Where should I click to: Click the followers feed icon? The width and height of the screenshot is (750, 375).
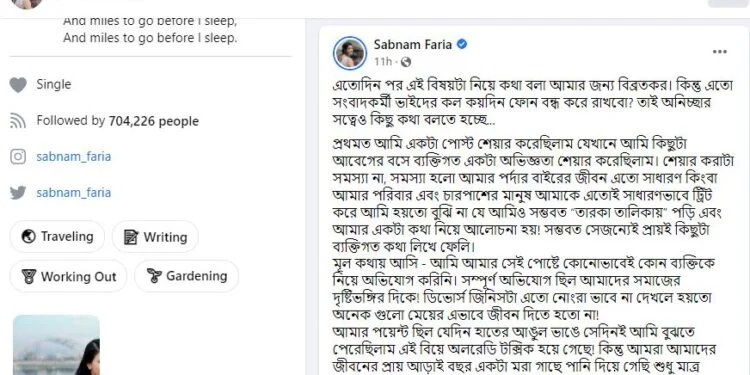[x=18, y=121]
